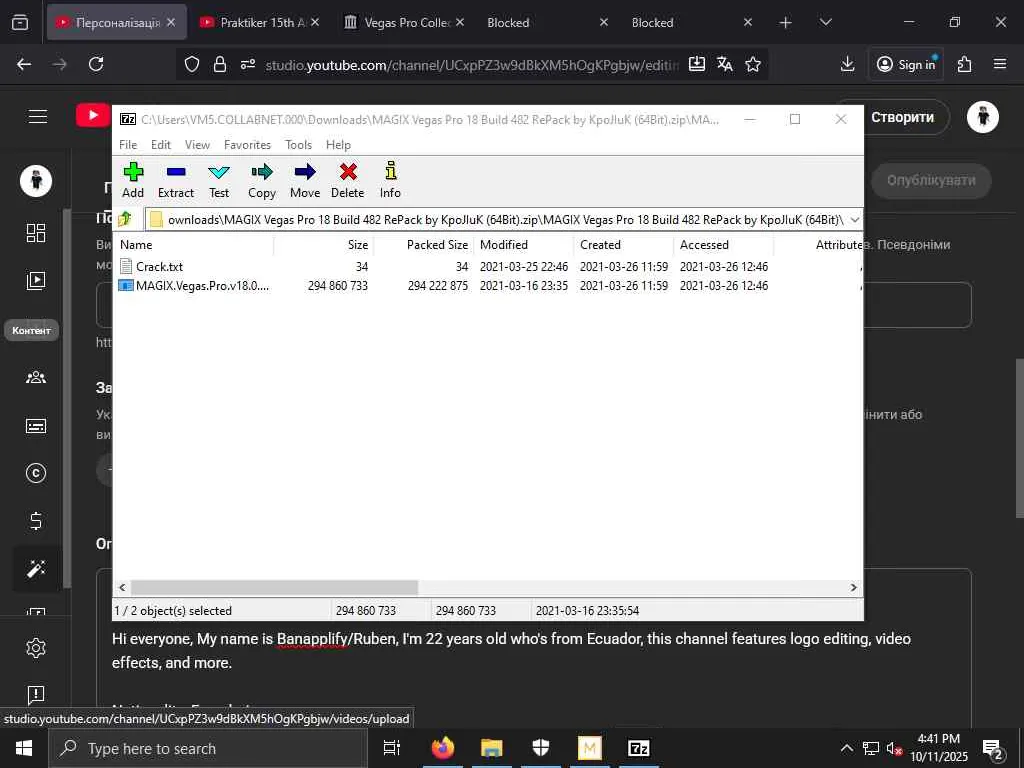The image size is (1024, 768).
Task: Open the Community people icon in the sidebar
Action: [36, 377]
